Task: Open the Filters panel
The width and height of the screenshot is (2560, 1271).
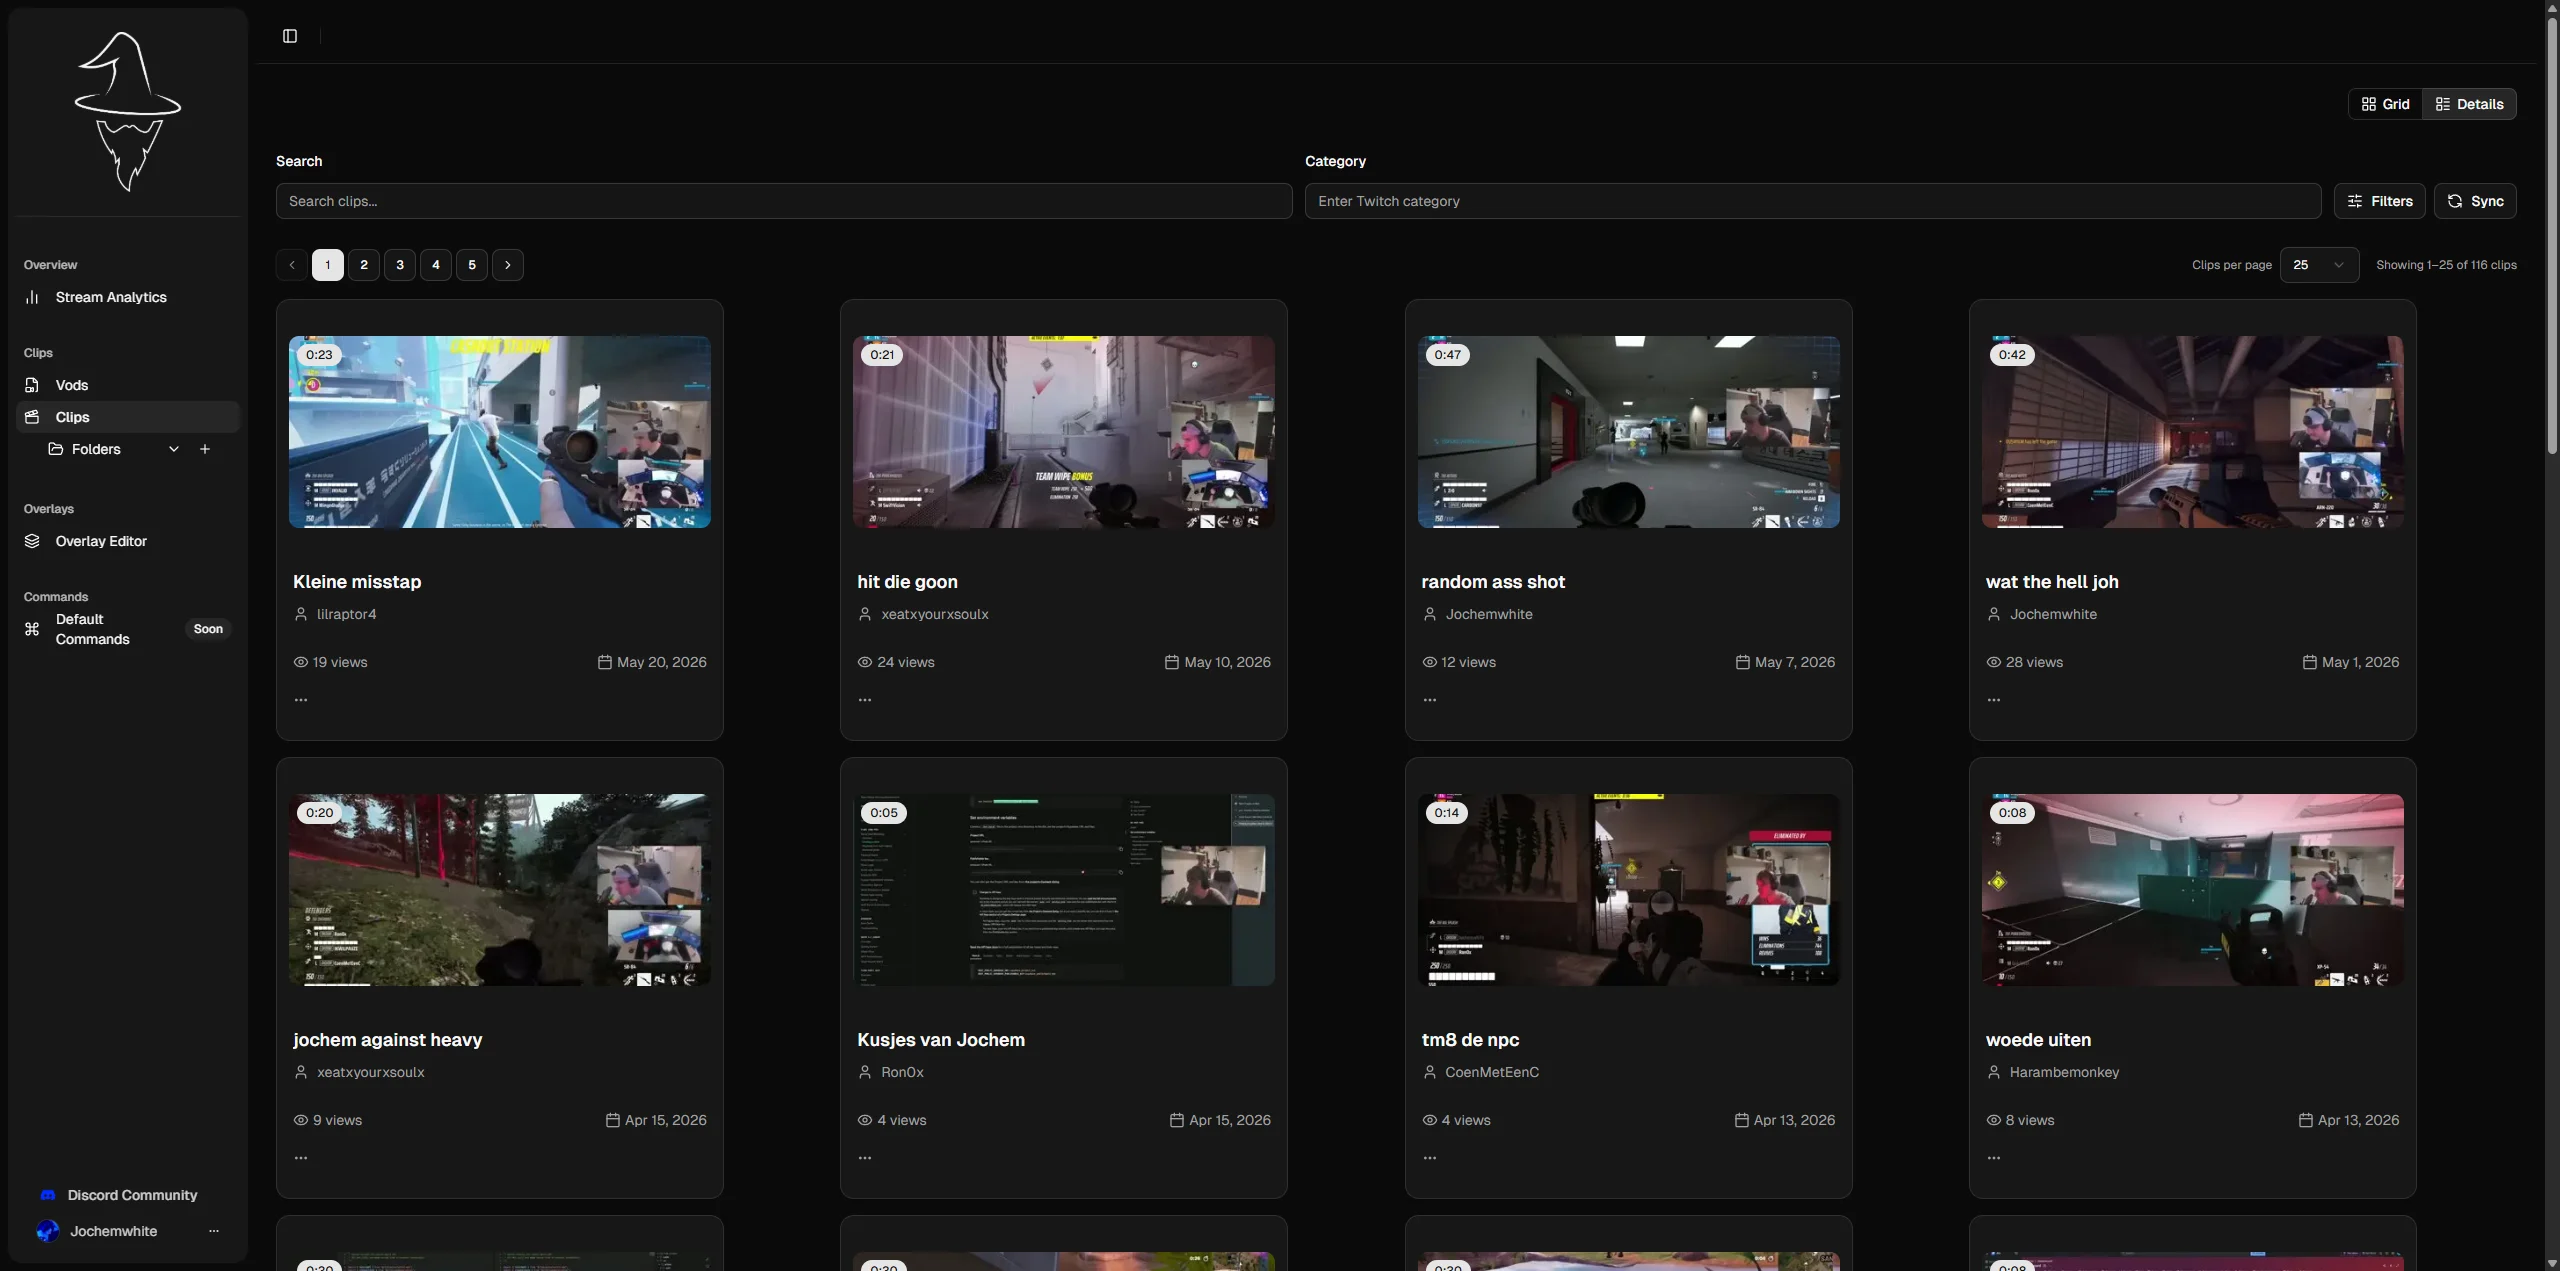Action: point(2380,201)
